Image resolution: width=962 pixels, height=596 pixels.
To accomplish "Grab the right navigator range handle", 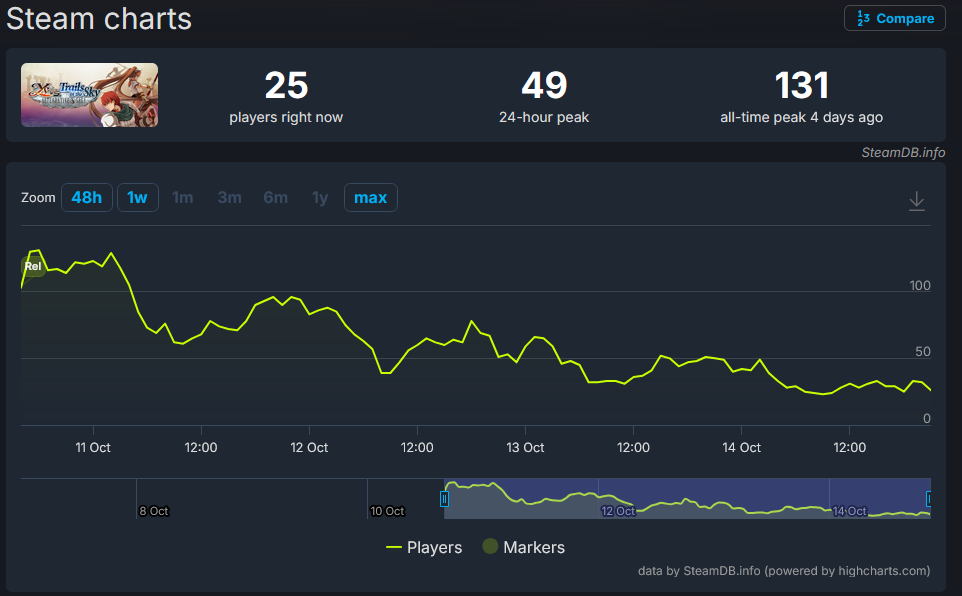I will [929, 499].
